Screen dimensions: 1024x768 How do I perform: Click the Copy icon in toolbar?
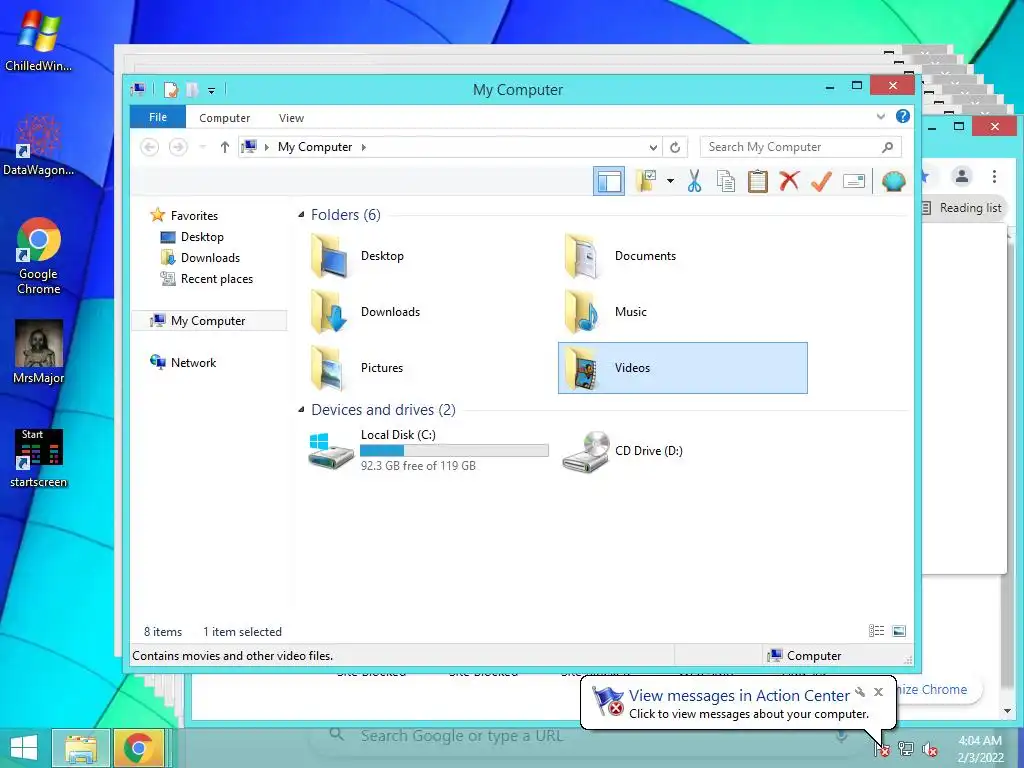coord(726,181)
